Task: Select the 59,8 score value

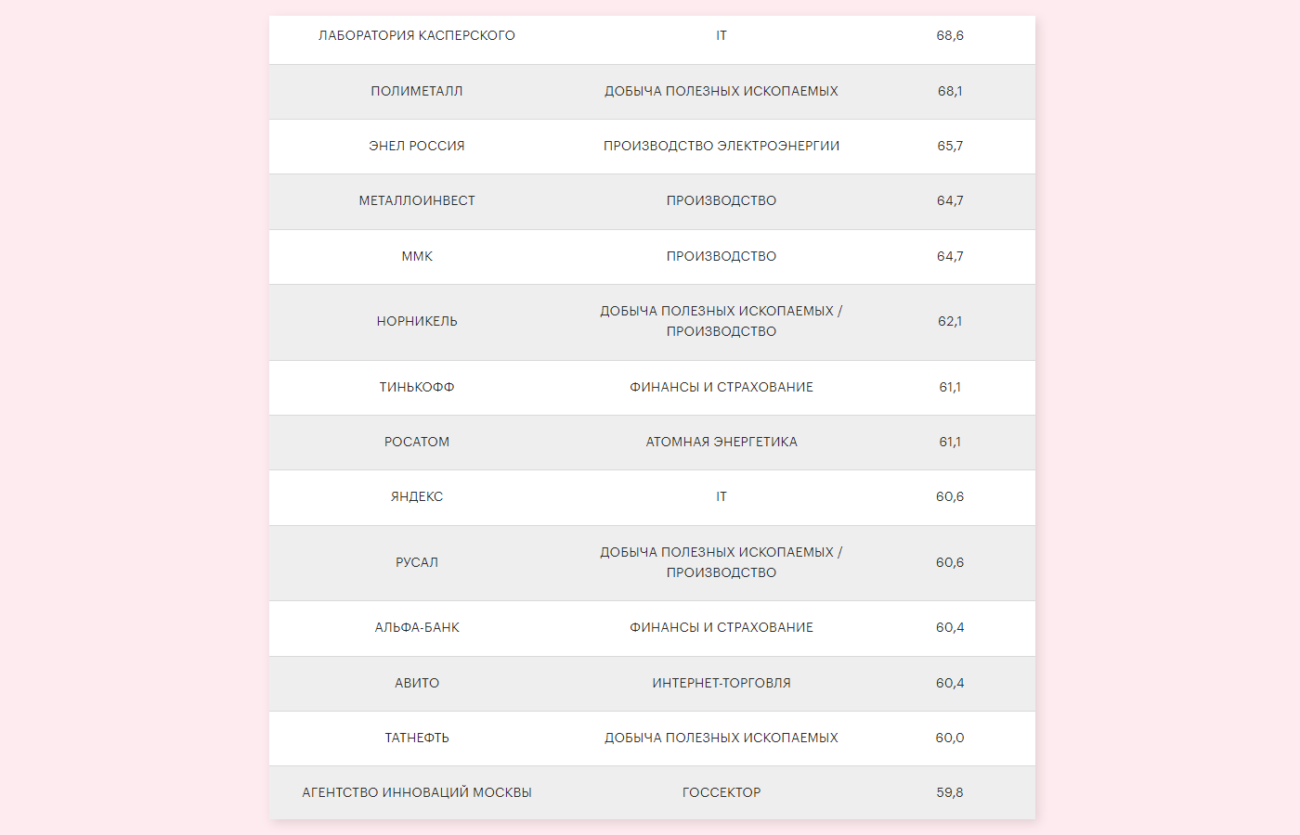Action: 950,793
